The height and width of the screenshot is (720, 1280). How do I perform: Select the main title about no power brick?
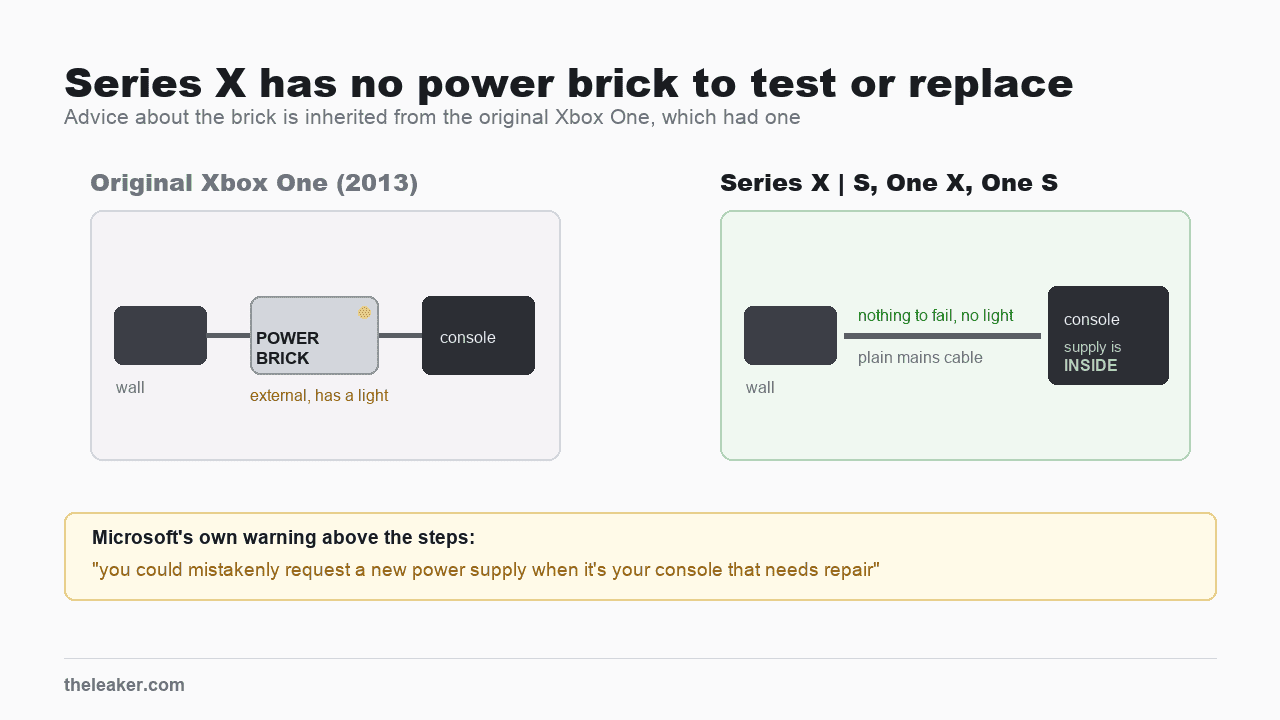(x=569, y=83)
